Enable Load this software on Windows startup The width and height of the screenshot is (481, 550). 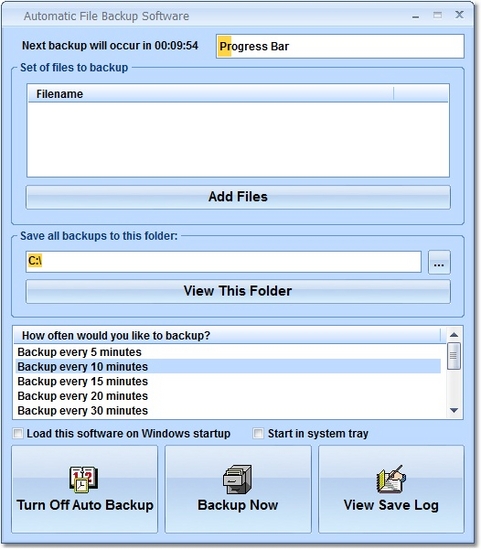pyautogui.click(x=18, y=434)
